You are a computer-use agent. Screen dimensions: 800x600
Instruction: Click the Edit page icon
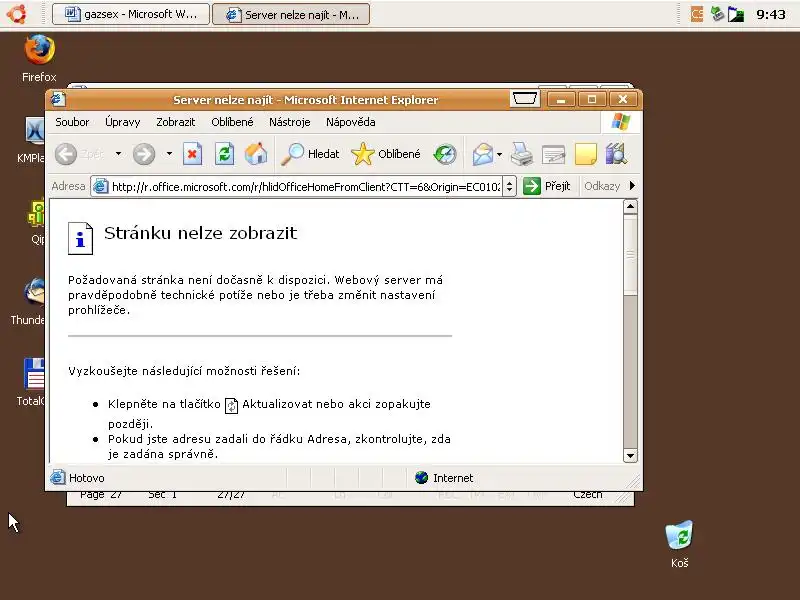point(554,154)
